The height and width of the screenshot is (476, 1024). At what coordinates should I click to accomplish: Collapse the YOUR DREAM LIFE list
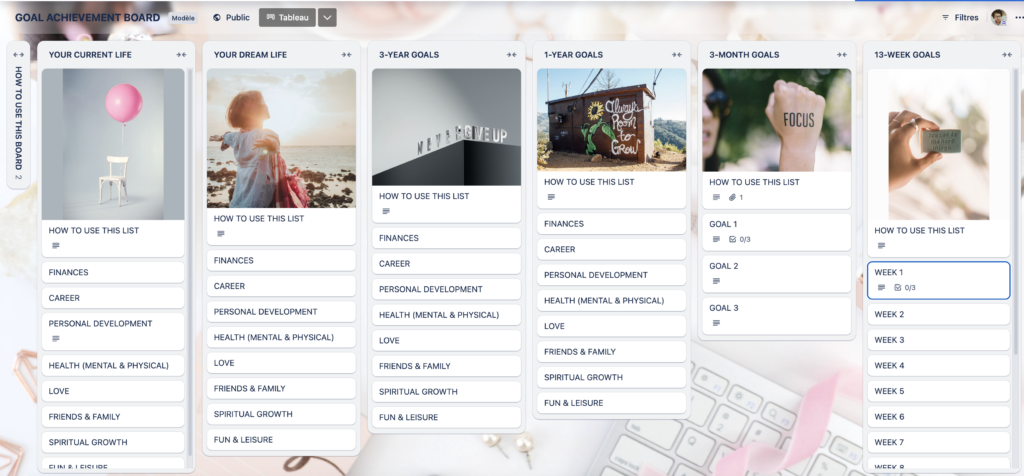click(x=346, y=55)
